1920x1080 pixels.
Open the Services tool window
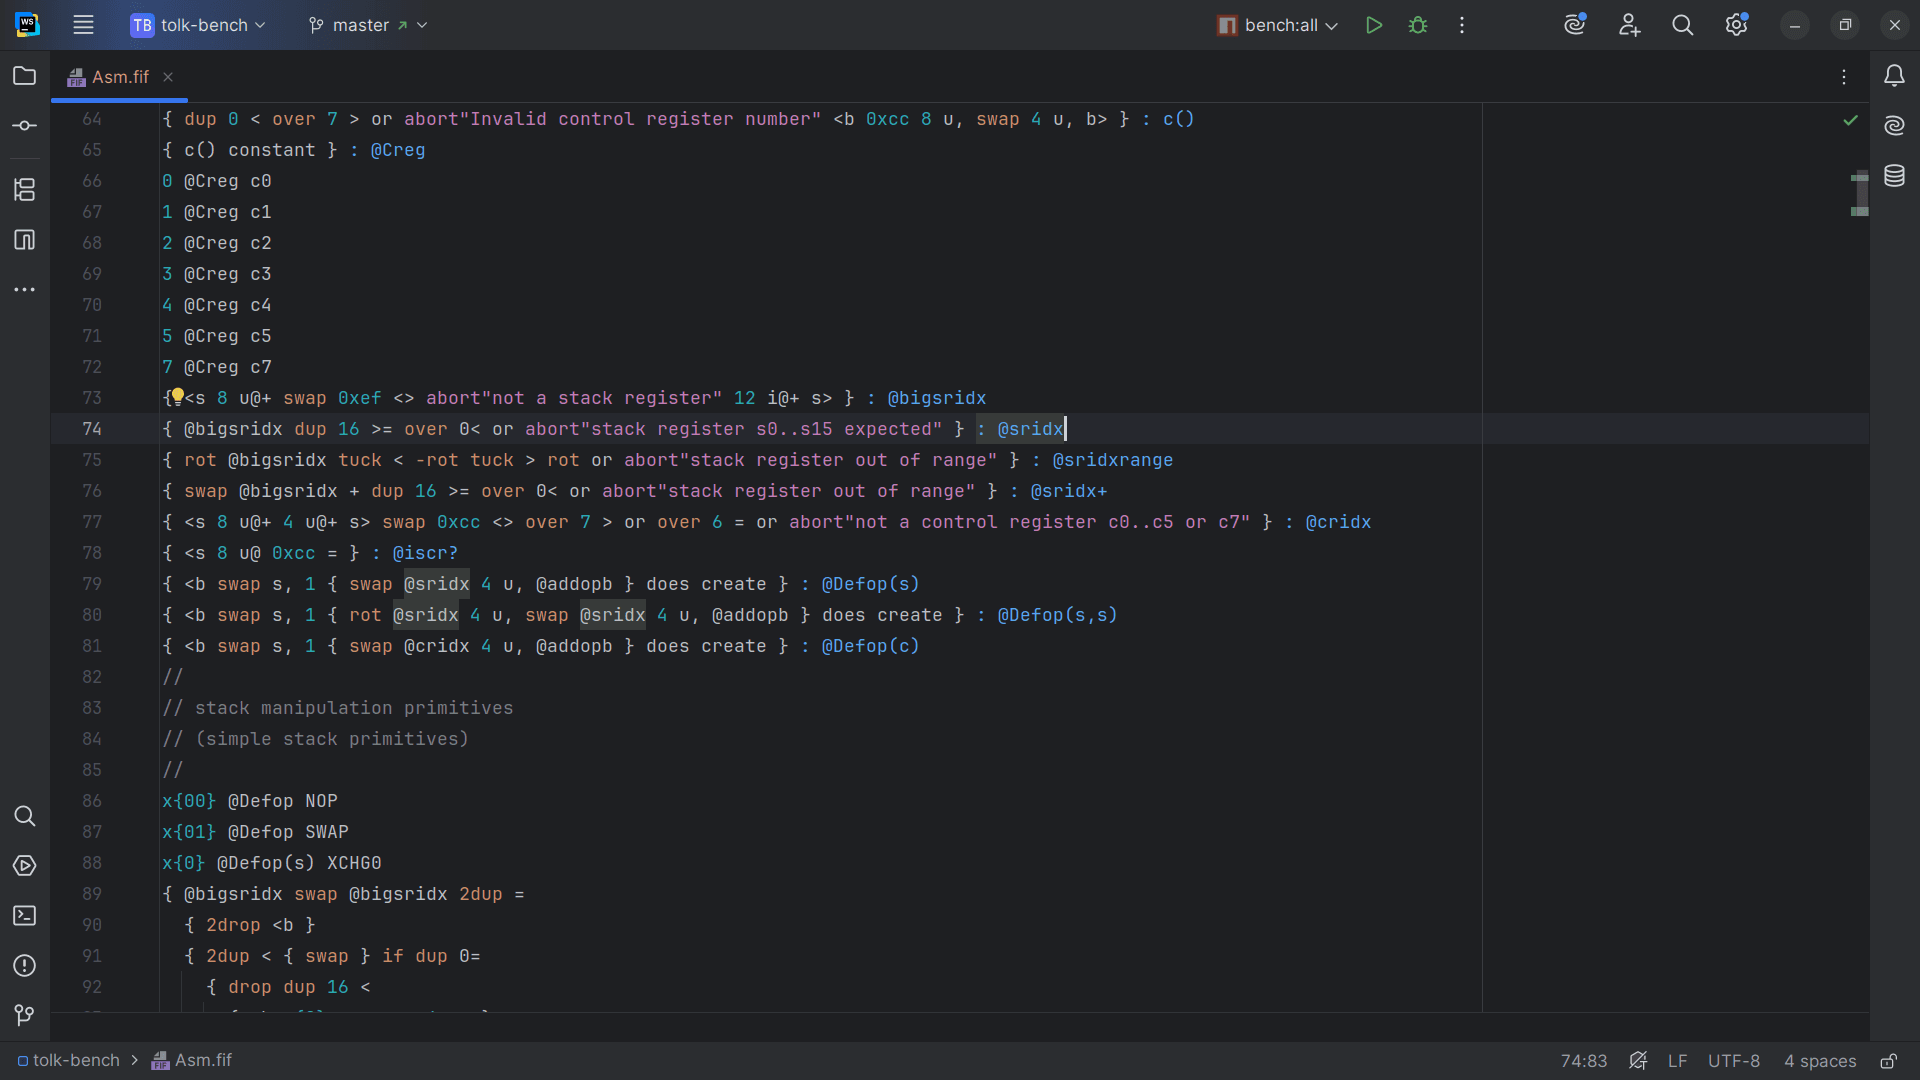pyautogui.click(x=25, y=866)
